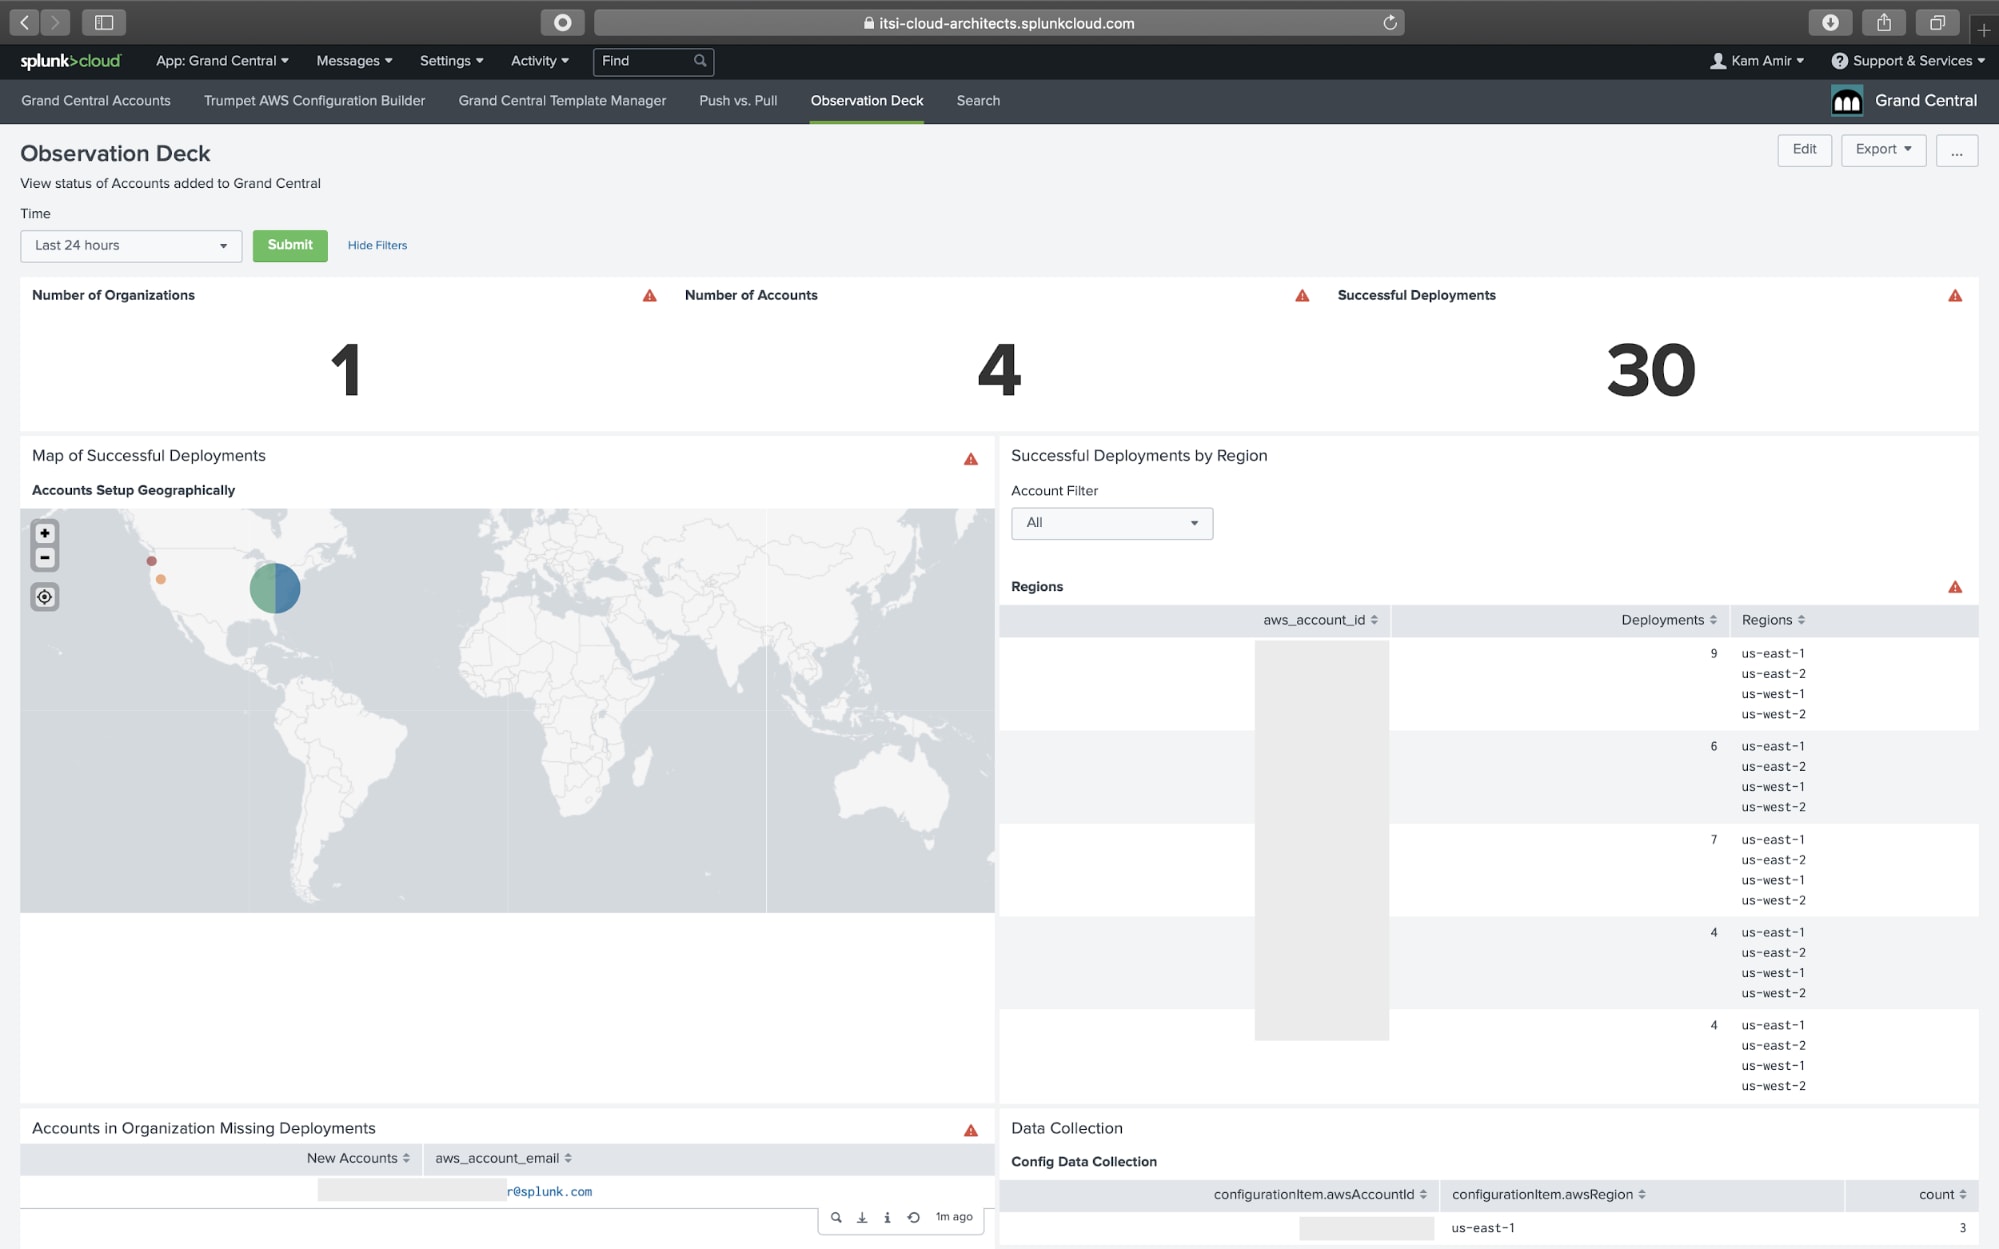Click warning icon on Successful Deployments
This screenshot has width=1999, height=1249.
point(1955,296)
